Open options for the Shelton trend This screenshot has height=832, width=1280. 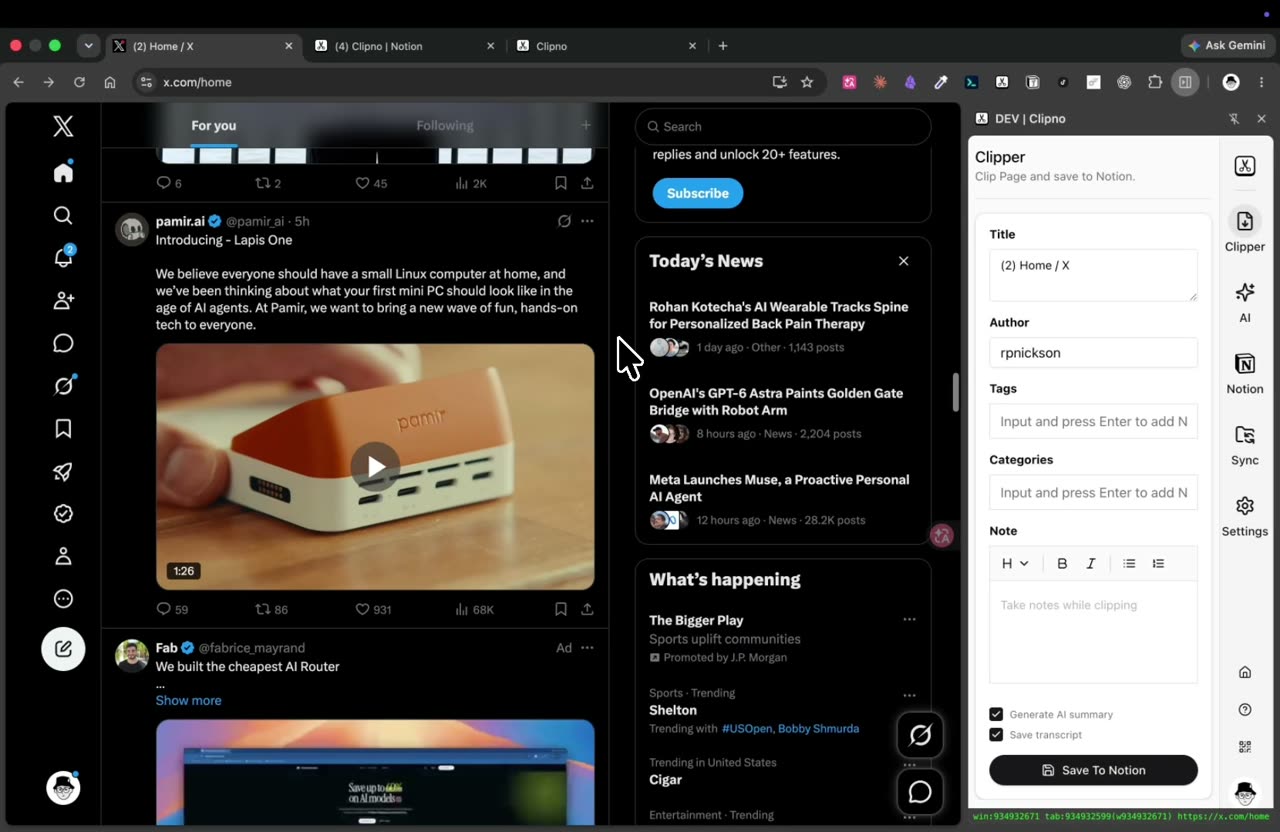point(909,695)
